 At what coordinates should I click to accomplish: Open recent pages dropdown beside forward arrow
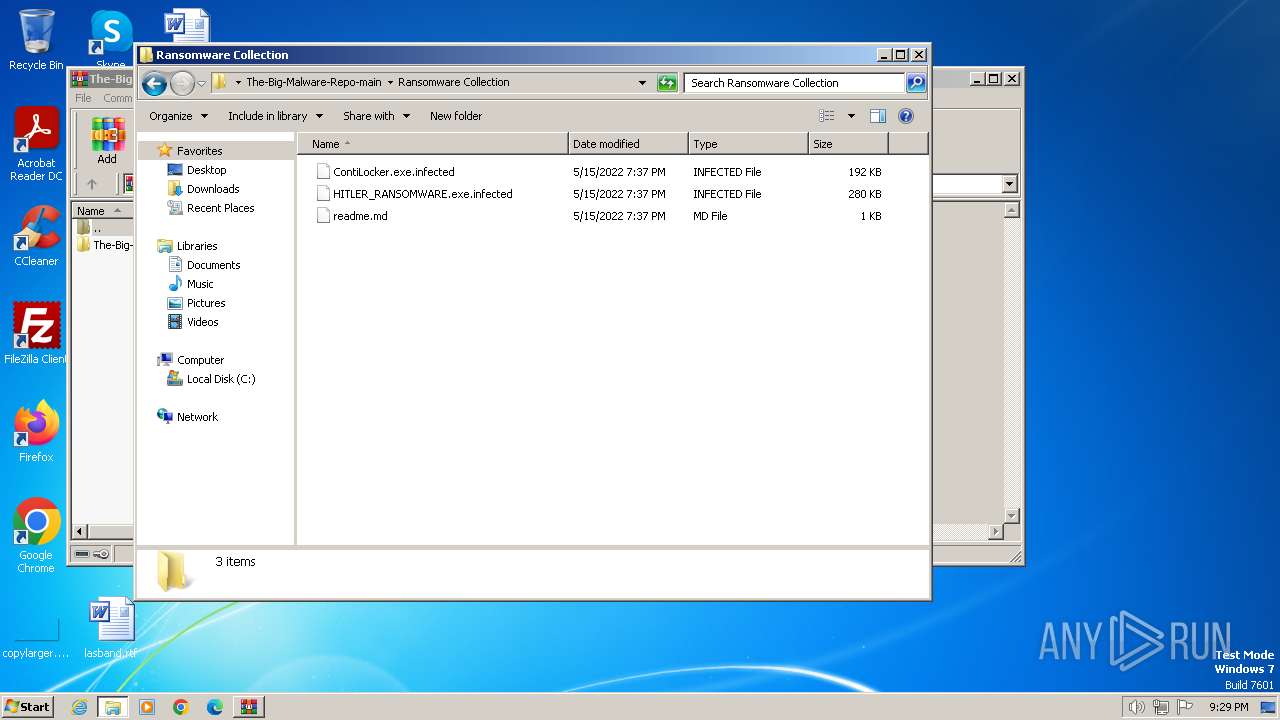(201, 83)
